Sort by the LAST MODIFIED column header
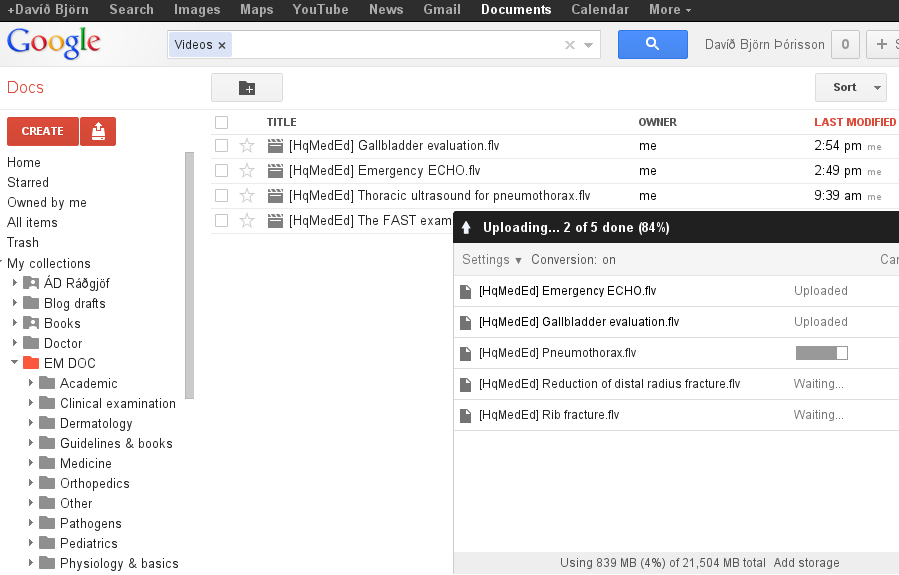Screen dimensions: 899x575 pos(855,122)
